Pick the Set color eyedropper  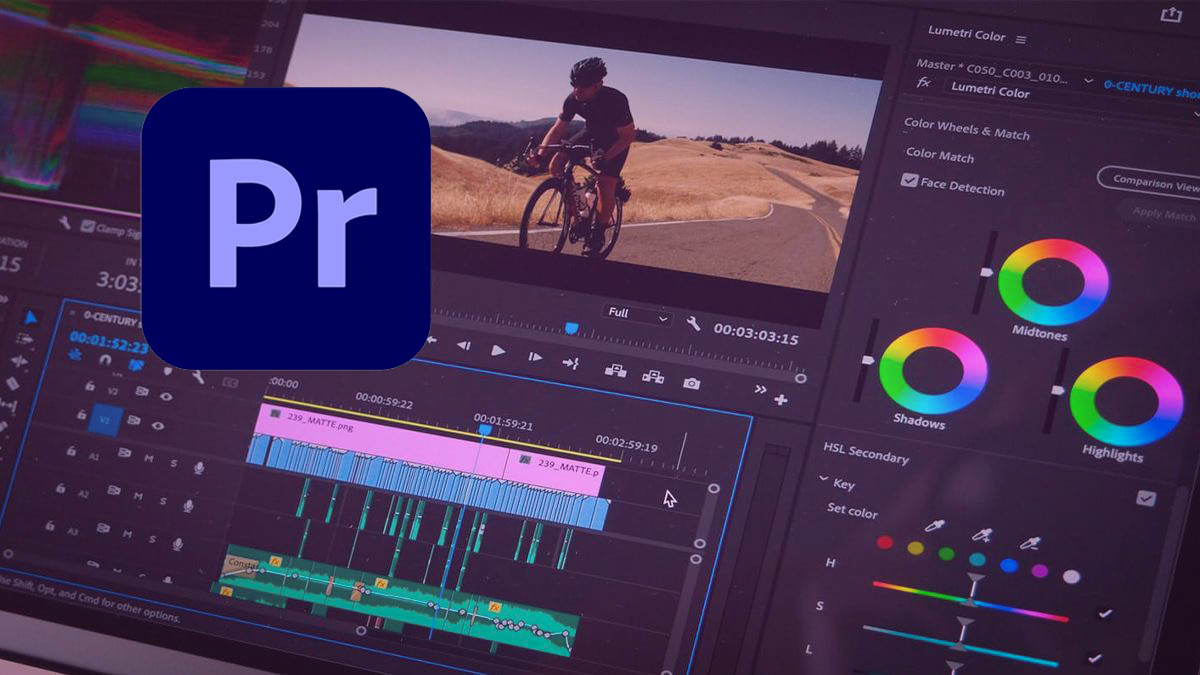[x=936, y=526]
